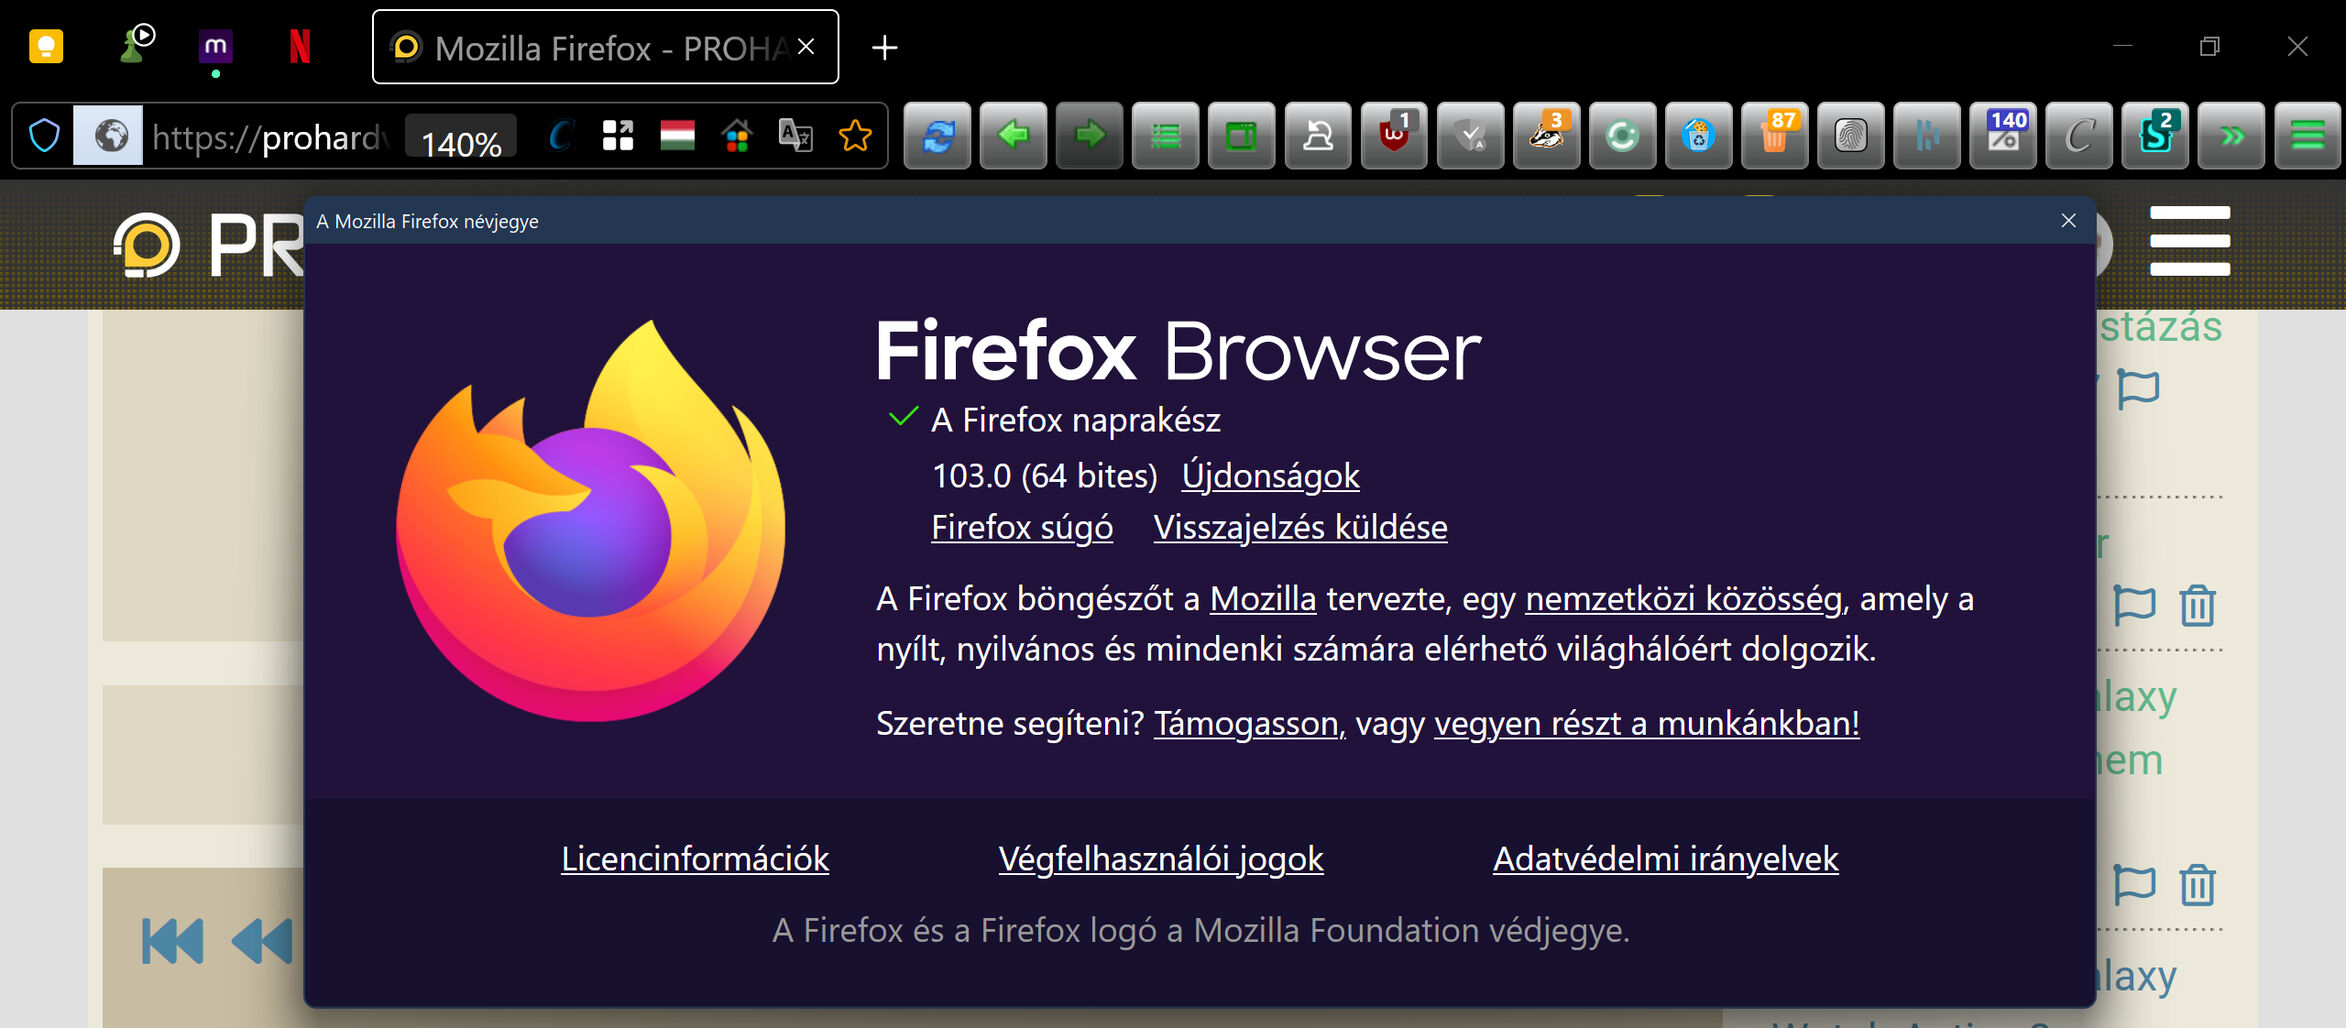The height and width of the screenshot is (1028, 2346).
Task: Open the fingerprint extension icon
Action: tap(1850, 135)
